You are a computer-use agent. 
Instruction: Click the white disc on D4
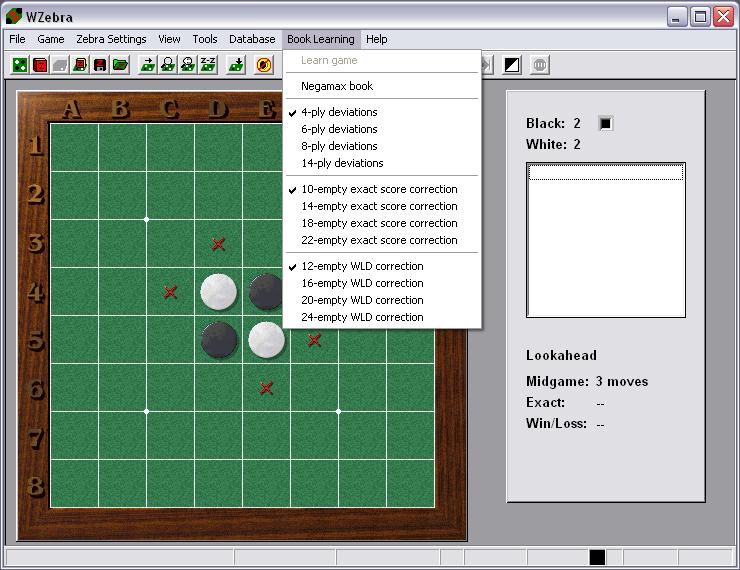pos(219,292)
